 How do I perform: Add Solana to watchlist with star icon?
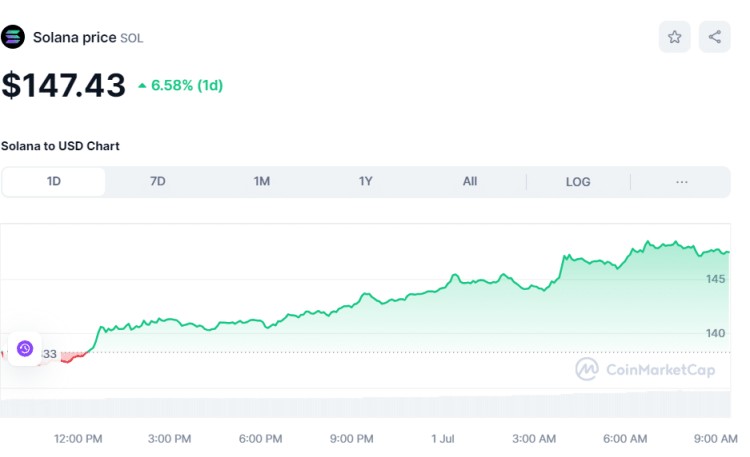674,37
